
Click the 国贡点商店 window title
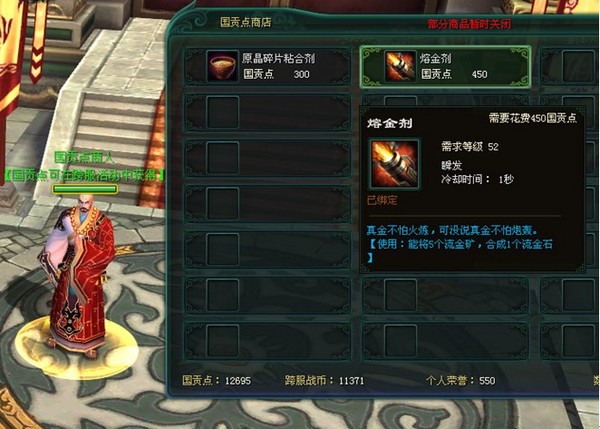click(x=246, y=22)
